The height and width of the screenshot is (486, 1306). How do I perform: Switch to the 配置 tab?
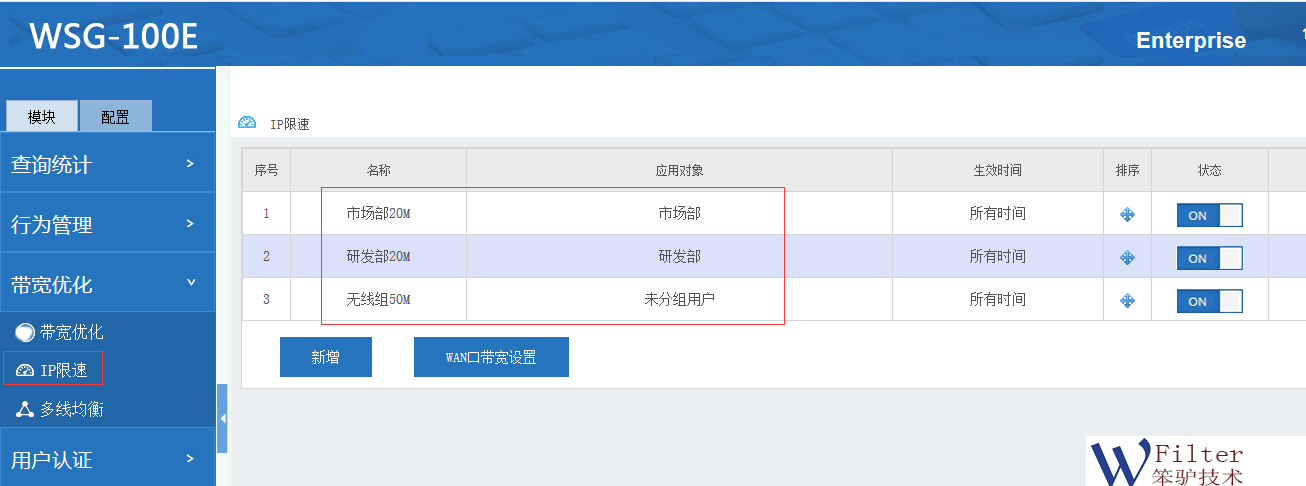(x=115, y=117)
